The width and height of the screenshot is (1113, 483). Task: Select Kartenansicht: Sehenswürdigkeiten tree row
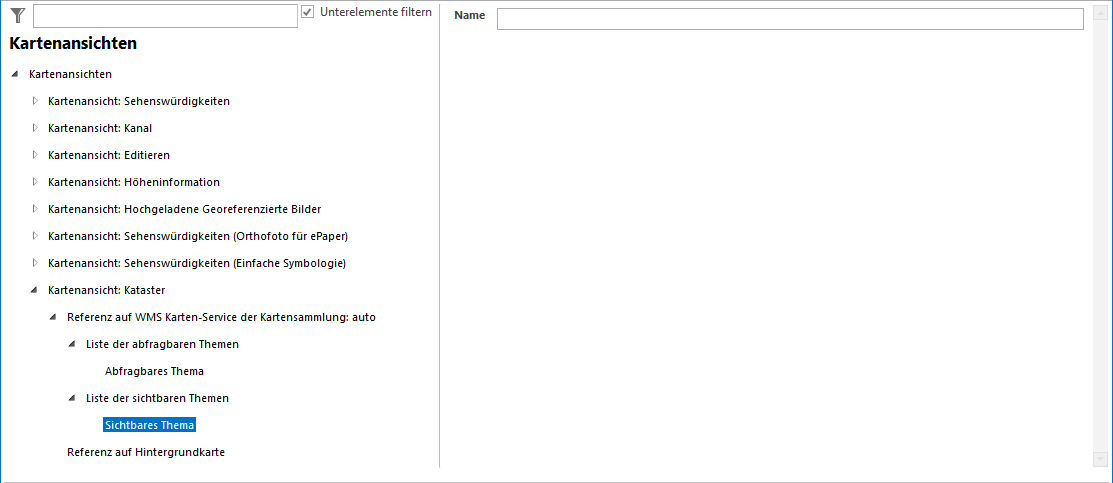coord(139,101)
